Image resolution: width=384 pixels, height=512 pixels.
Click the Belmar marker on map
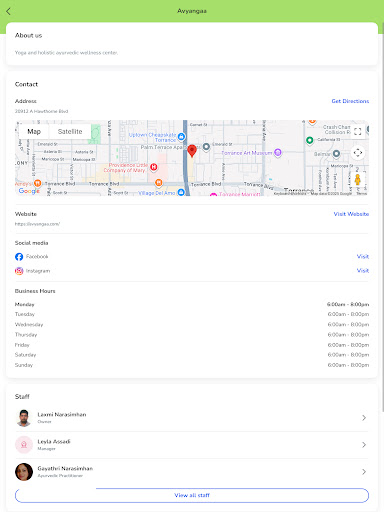pos(336,154)
